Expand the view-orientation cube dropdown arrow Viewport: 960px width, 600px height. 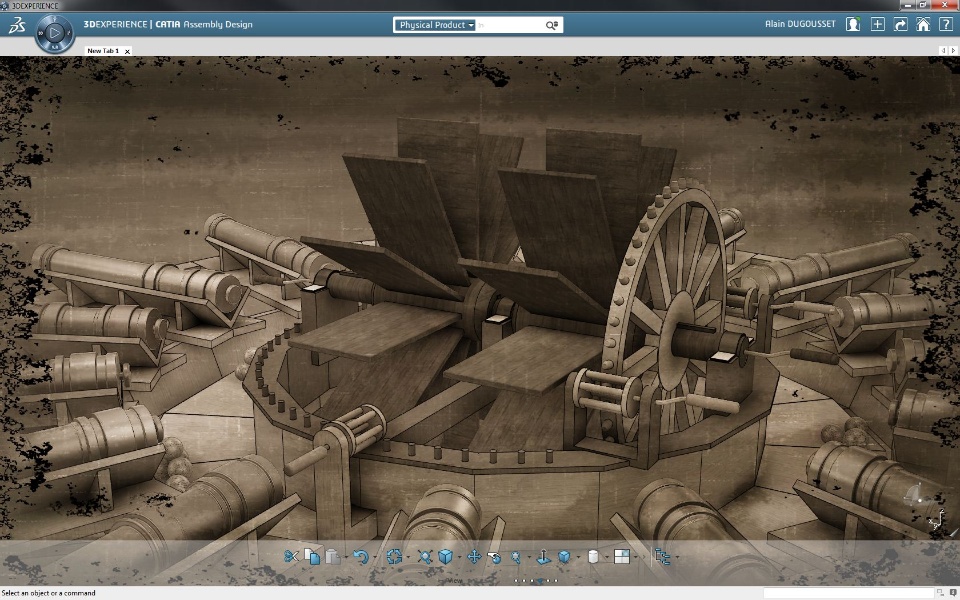[x=460, y=557]
